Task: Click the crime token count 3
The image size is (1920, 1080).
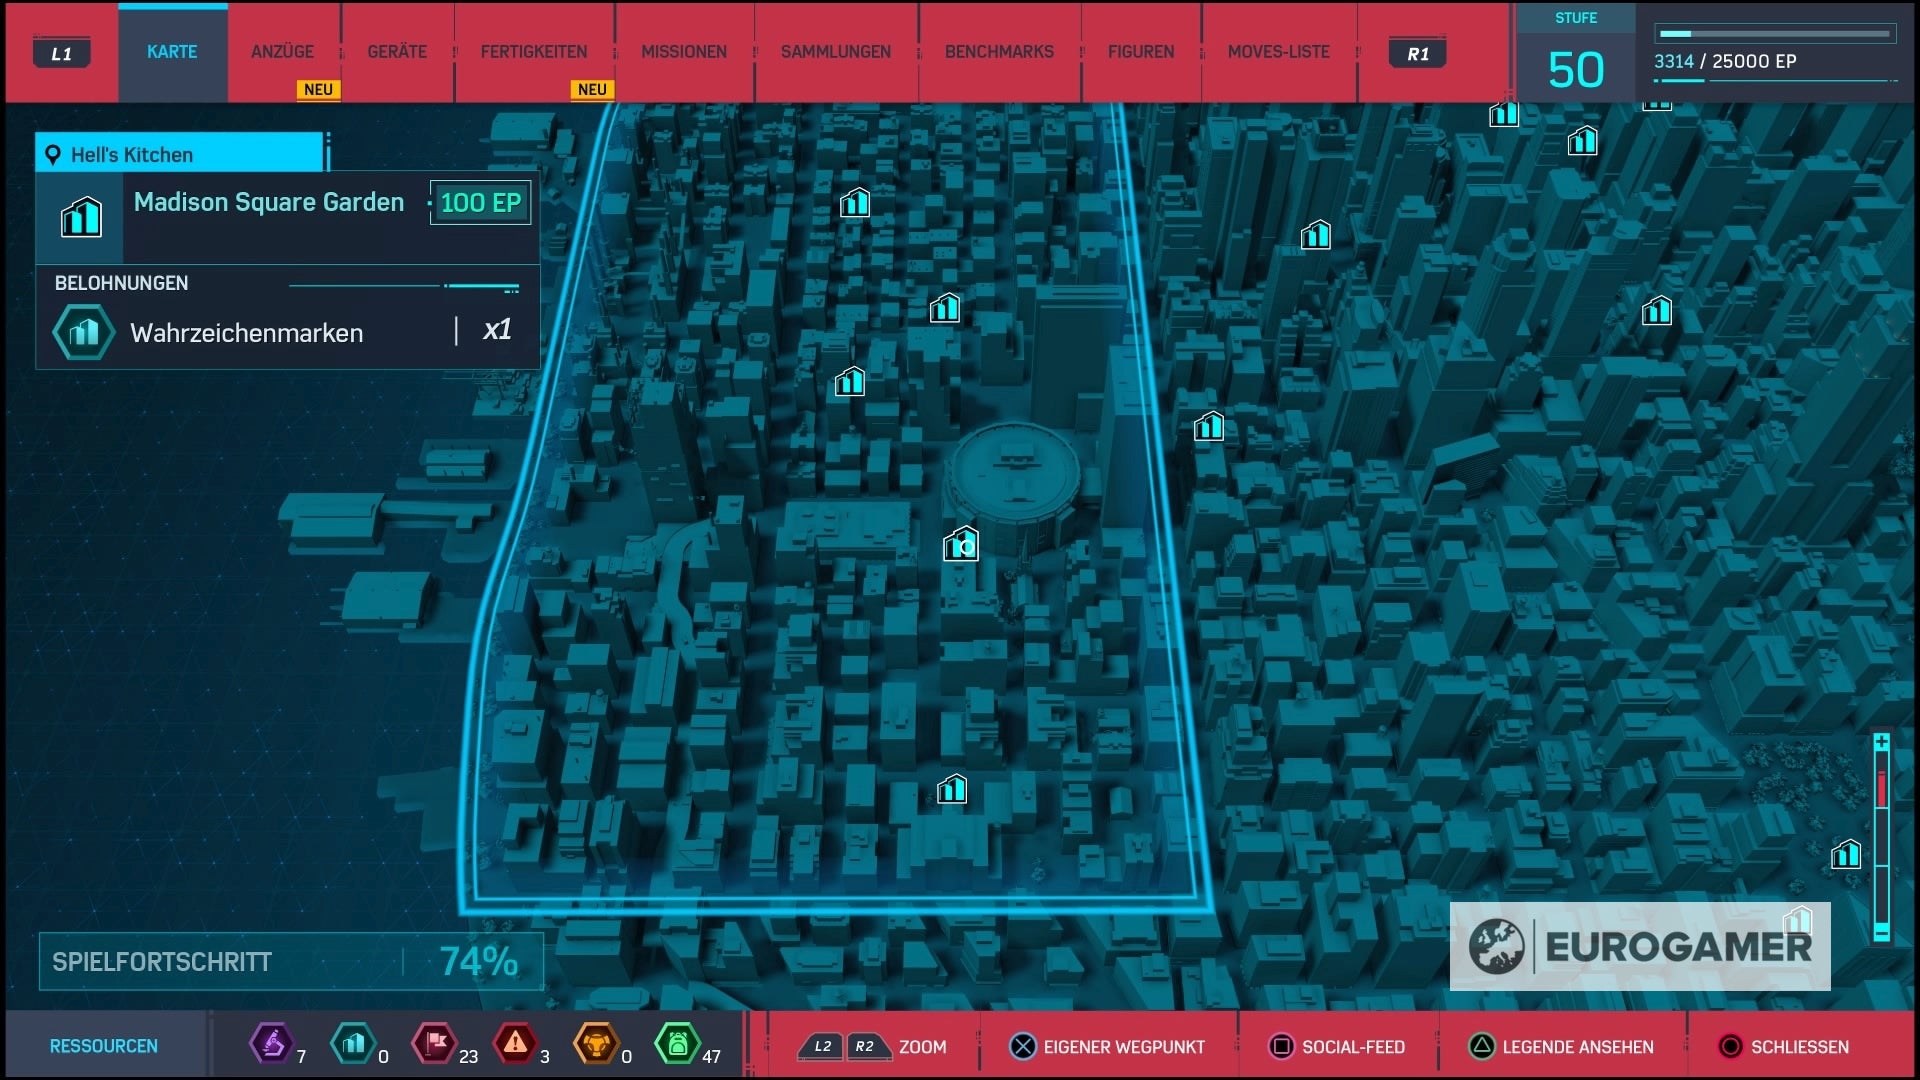Action: coord(545,1056)
